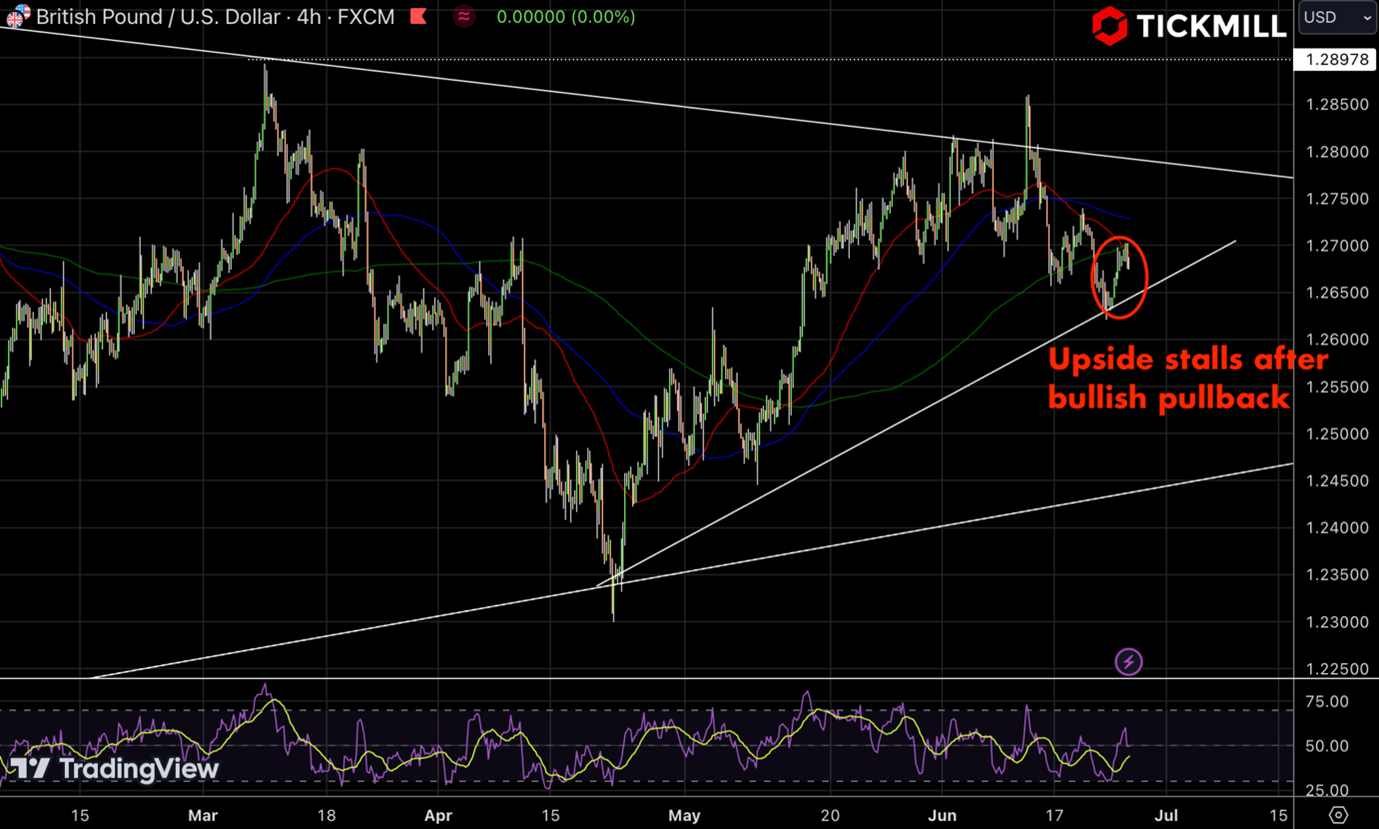Click the Jun date label on time axis
Image resolution: width=1379 pixels, height=829 pixels.
tap(943, 815)
